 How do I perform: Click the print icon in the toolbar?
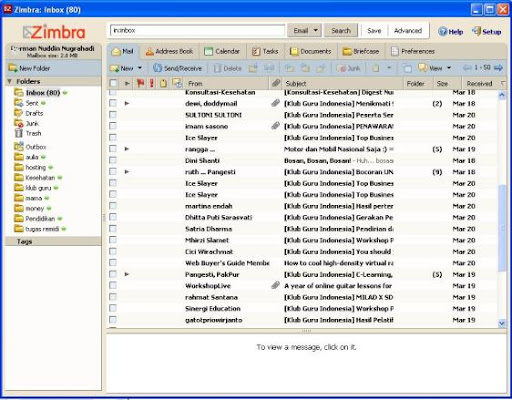point(269,68)
